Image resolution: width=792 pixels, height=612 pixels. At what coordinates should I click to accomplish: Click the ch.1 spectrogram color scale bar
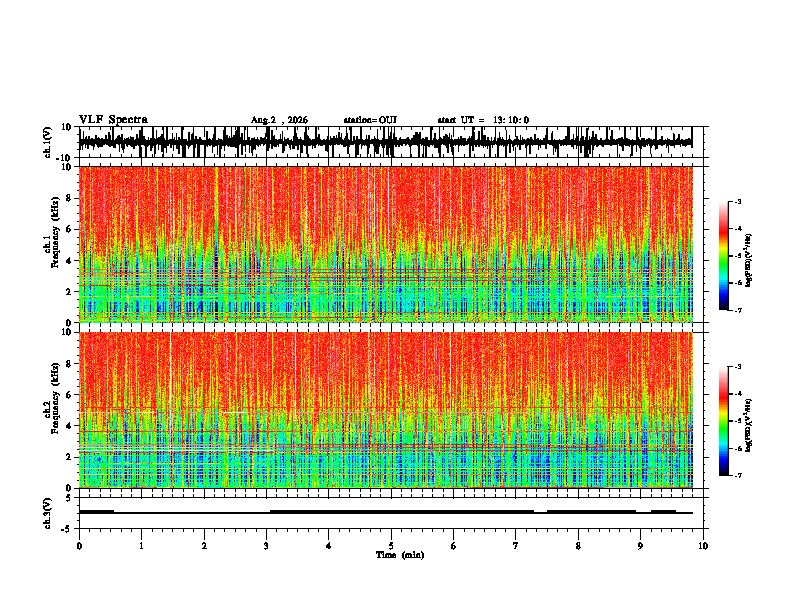(x=723, y=256)
